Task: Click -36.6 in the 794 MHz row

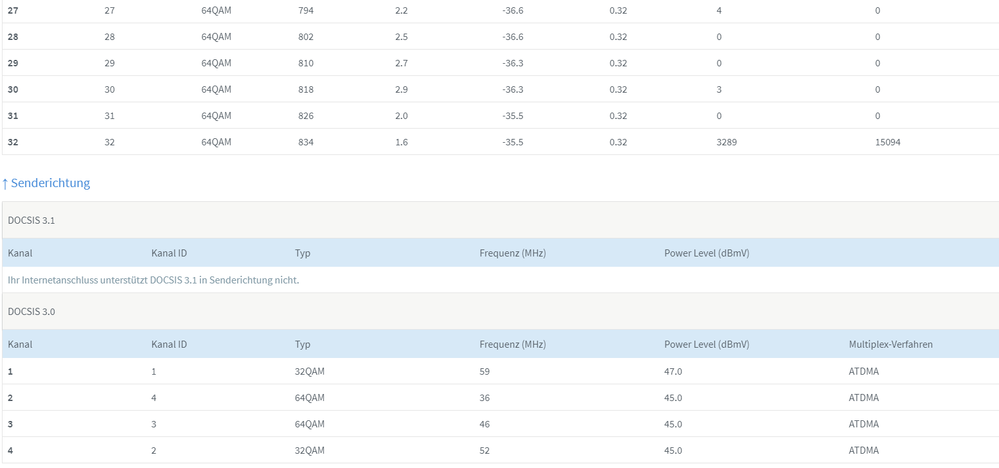Action: click(x=513, y=11)
